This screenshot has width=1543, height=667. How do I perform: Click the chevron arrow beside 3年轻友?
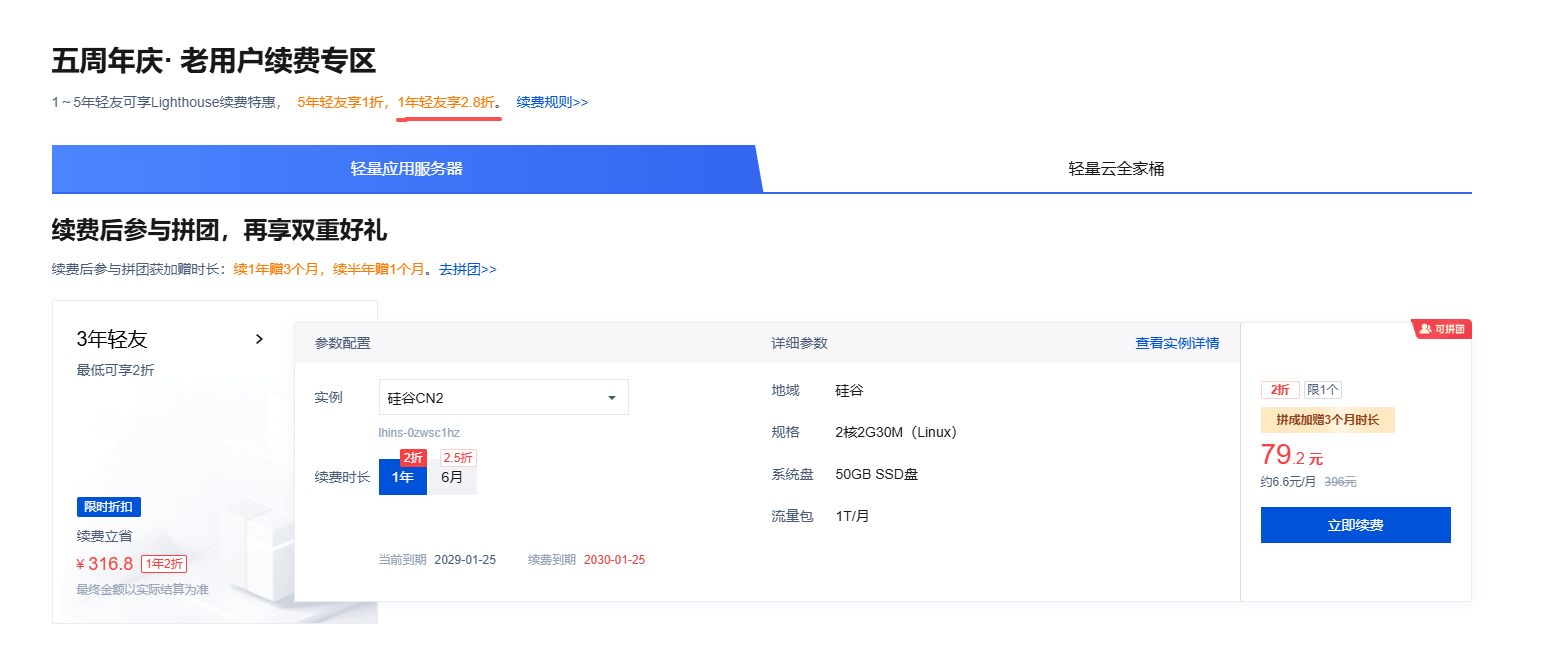coord(259,339)
